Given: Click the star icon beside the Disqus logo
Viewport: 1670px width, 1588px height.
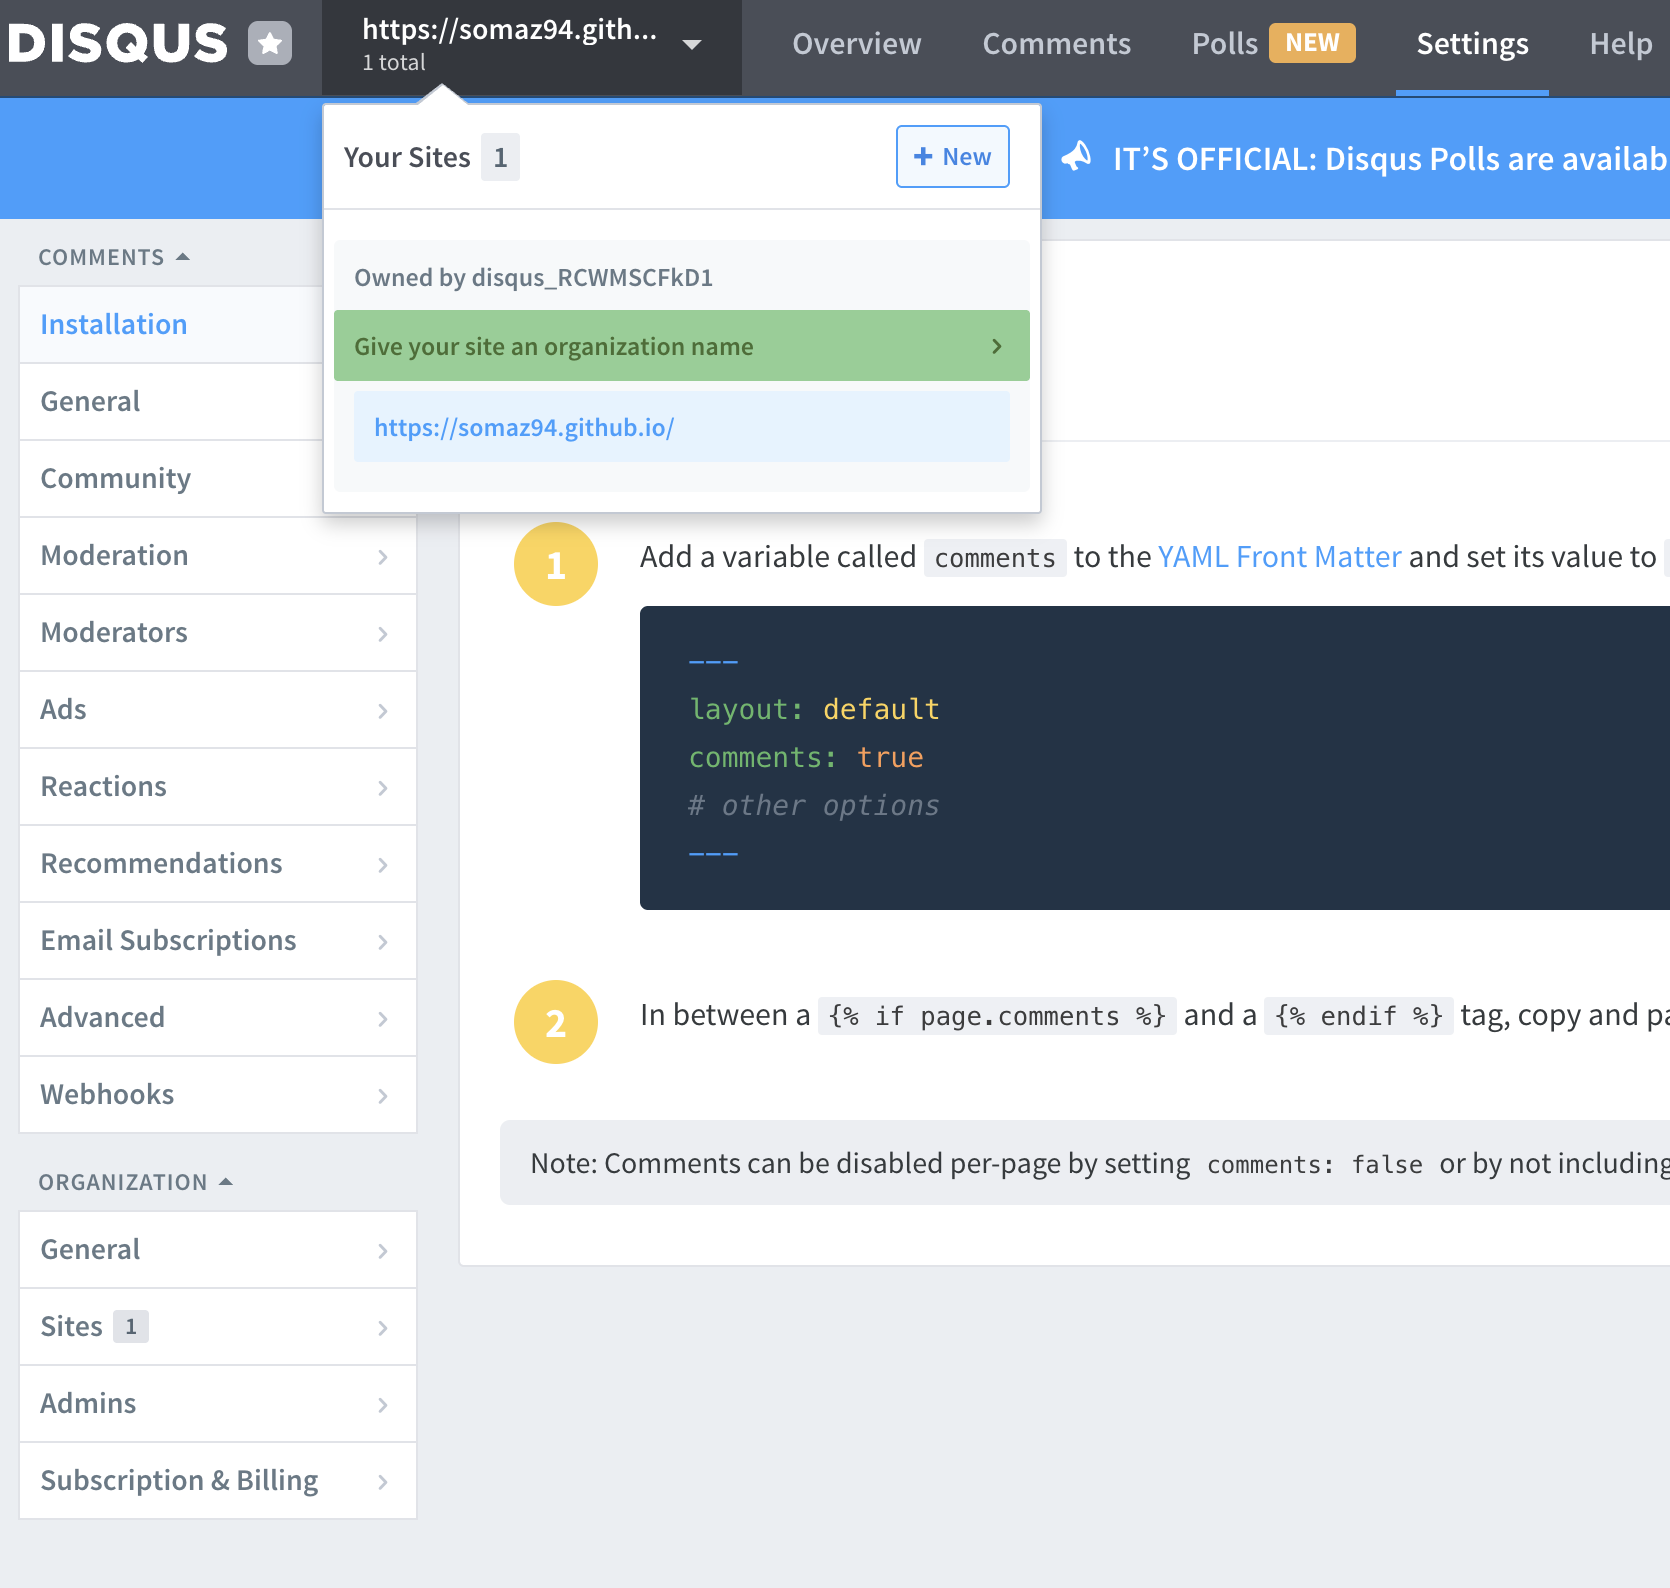Looking at the screenshot, I should tap(270, 43).
